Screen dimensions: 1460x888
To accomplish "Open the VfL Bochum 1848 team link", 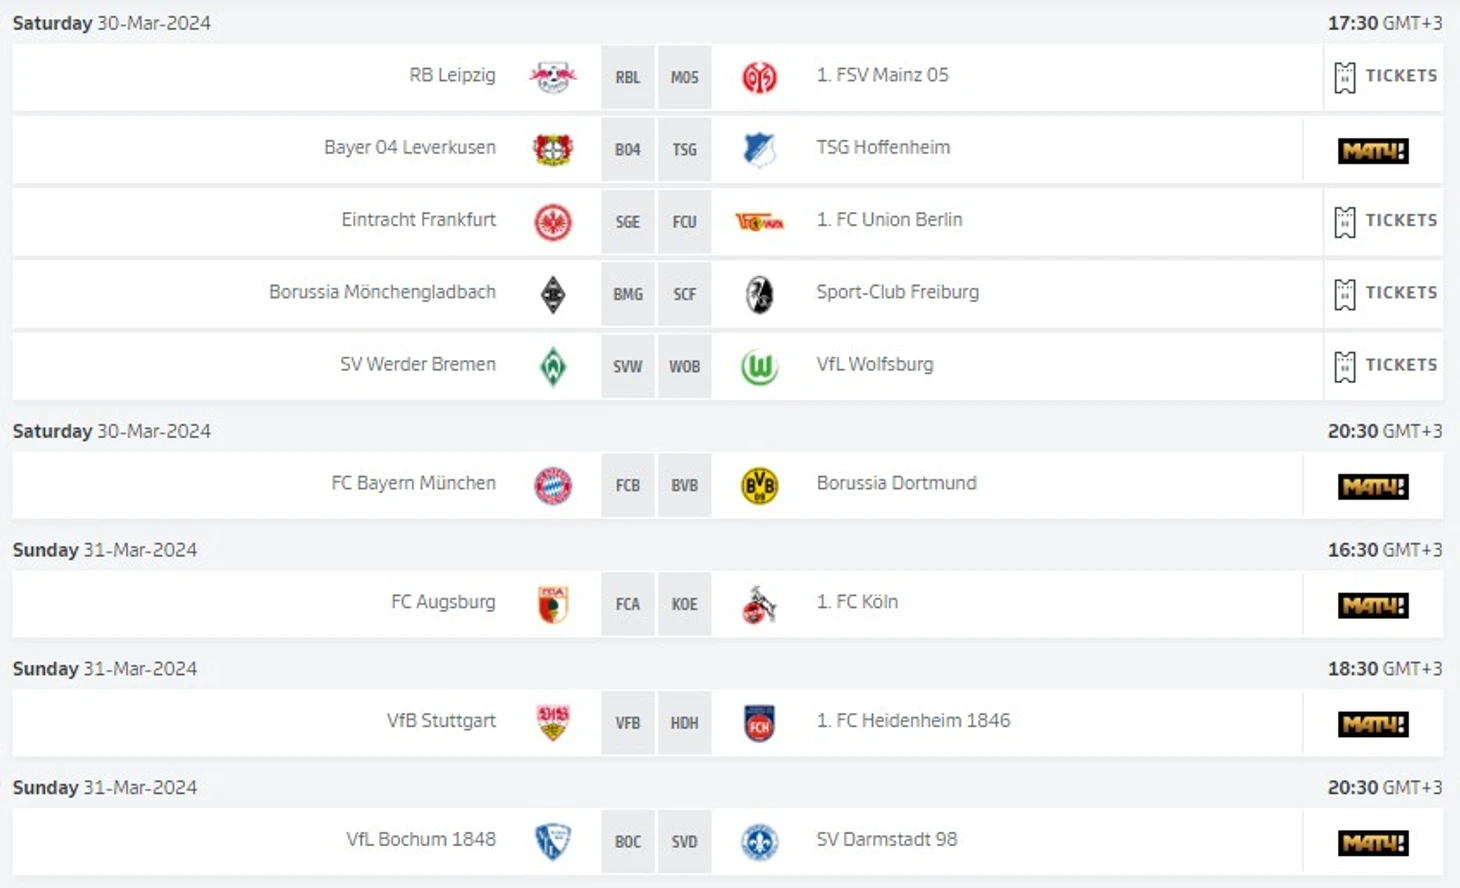I will pos(421,839).
